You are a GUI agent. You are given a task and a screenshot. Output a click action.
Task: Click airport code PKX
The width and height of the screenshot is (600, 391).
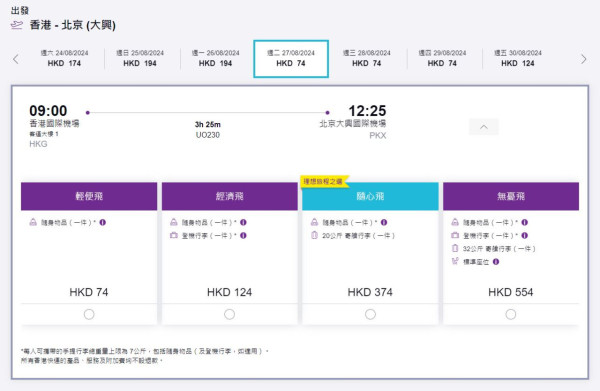[x=378, y=135]
